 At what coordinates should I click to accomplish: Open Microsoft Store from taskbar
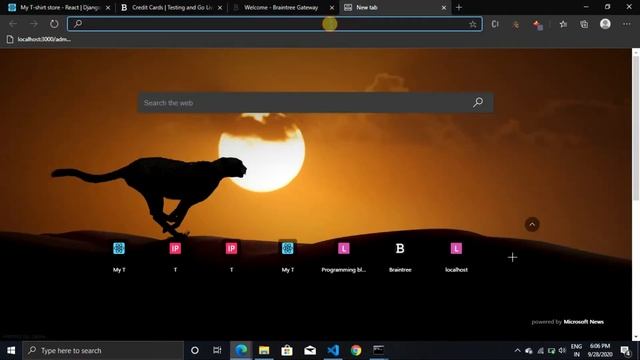[287, 350]
